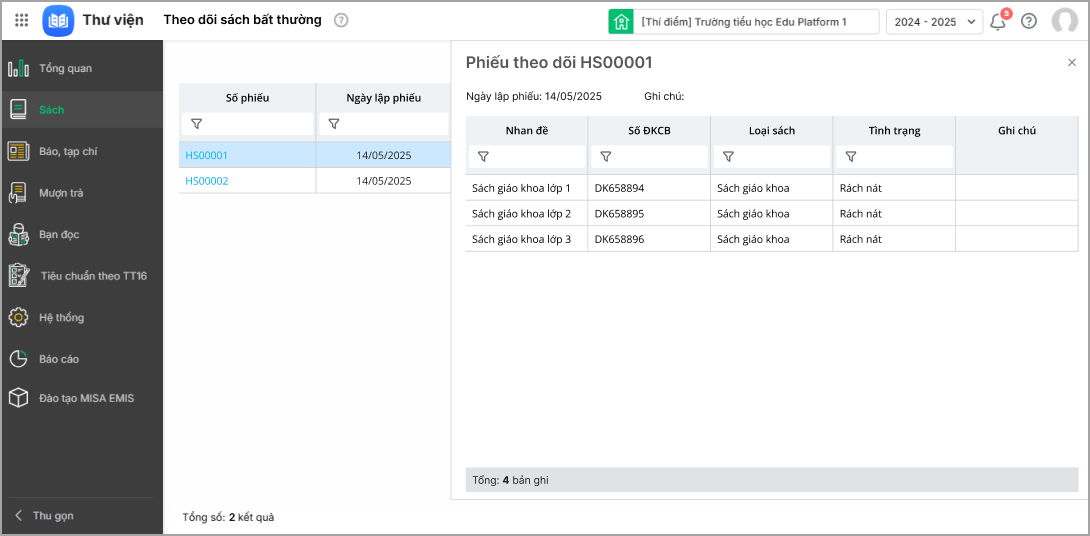
Task: Select Báo cáo in the sidebar
Action: click(59, 359)
